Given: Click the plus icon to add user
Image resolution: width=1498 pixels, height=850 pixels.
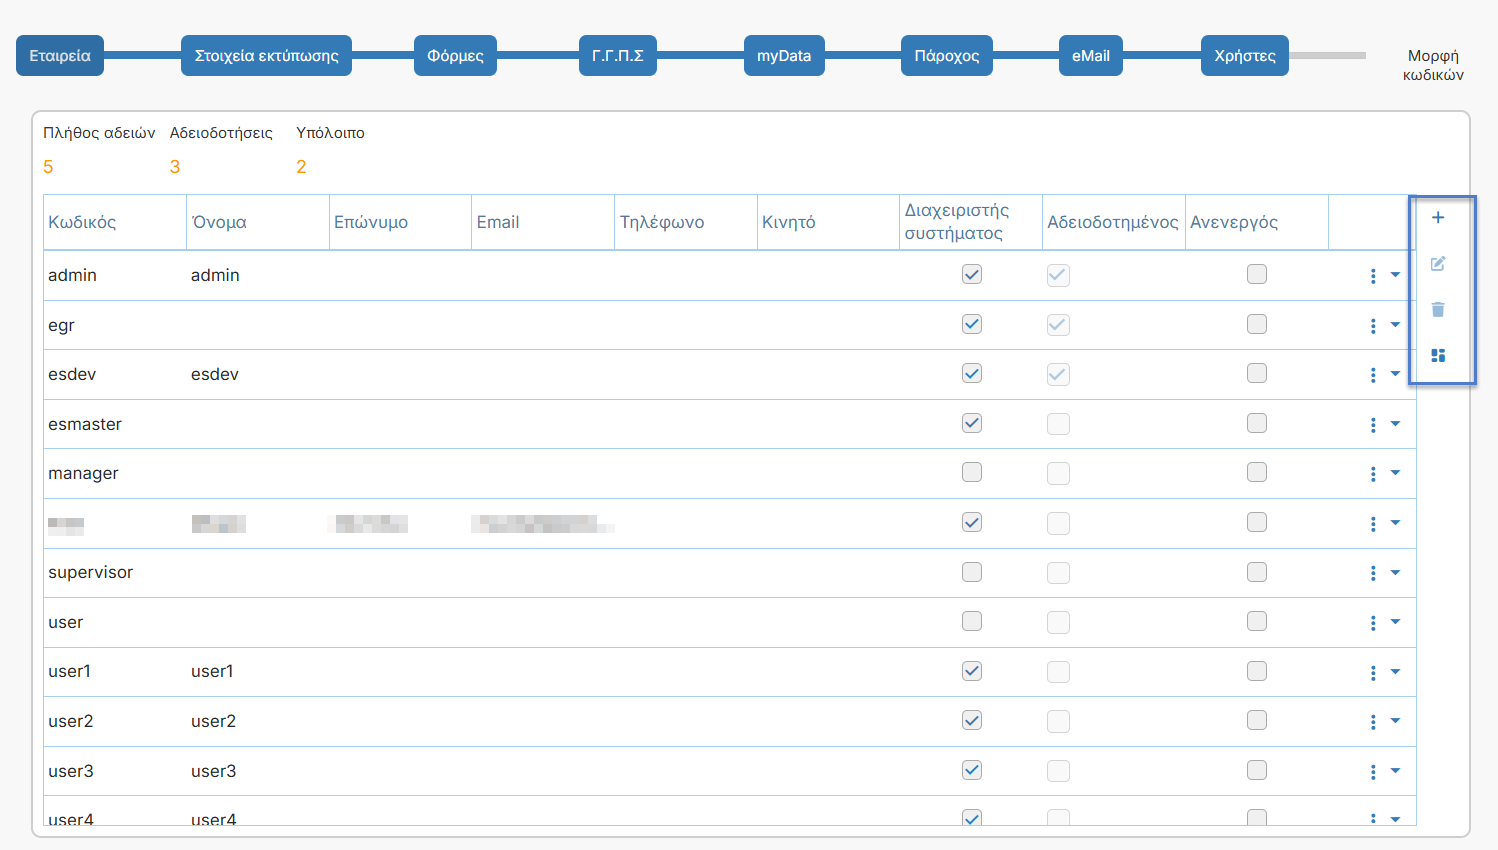Looking at the screenshot, I should coord(1438,217).
